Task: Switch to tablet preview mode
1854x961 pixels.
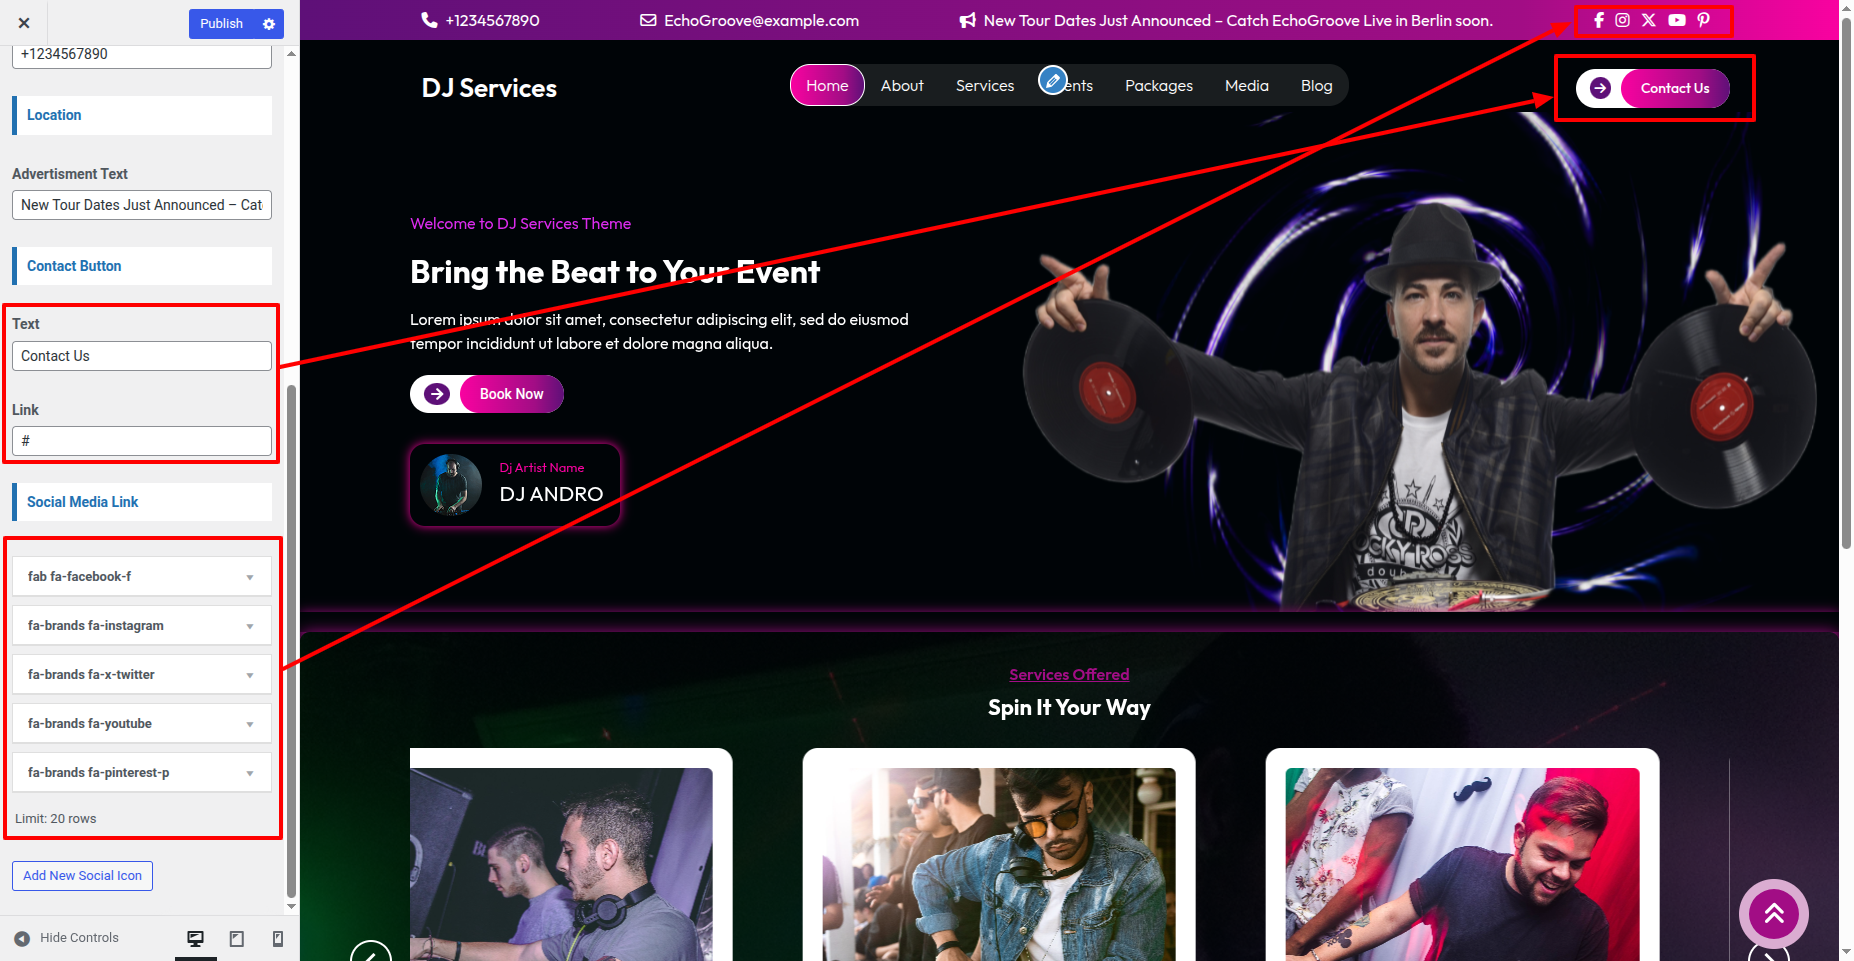Action: pyautogui.click(x=237, y=938)
